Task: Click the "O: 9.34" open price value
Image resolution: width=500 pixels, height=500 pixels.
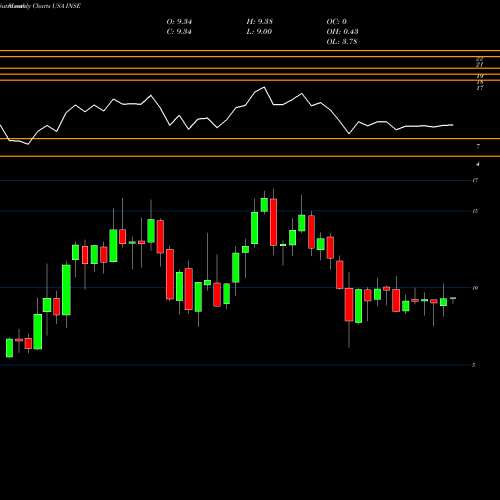Action: pyautogui.click(x=179, y=22)
